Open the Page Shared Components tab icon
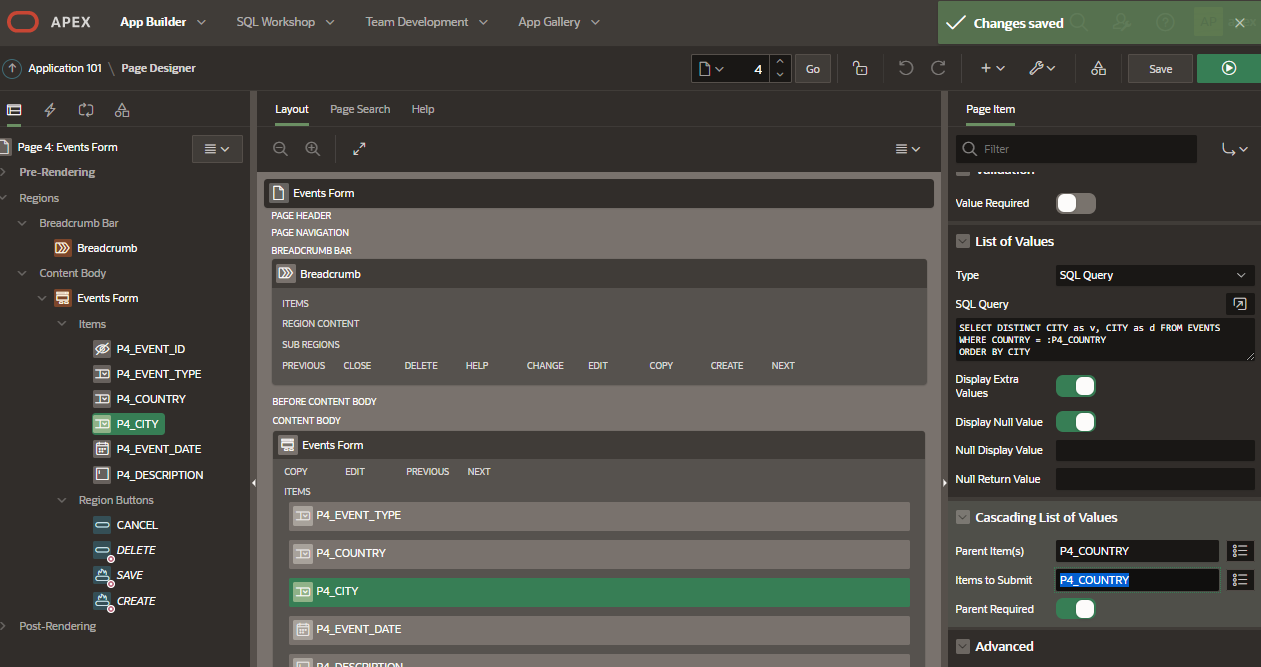 click(122, 109)
